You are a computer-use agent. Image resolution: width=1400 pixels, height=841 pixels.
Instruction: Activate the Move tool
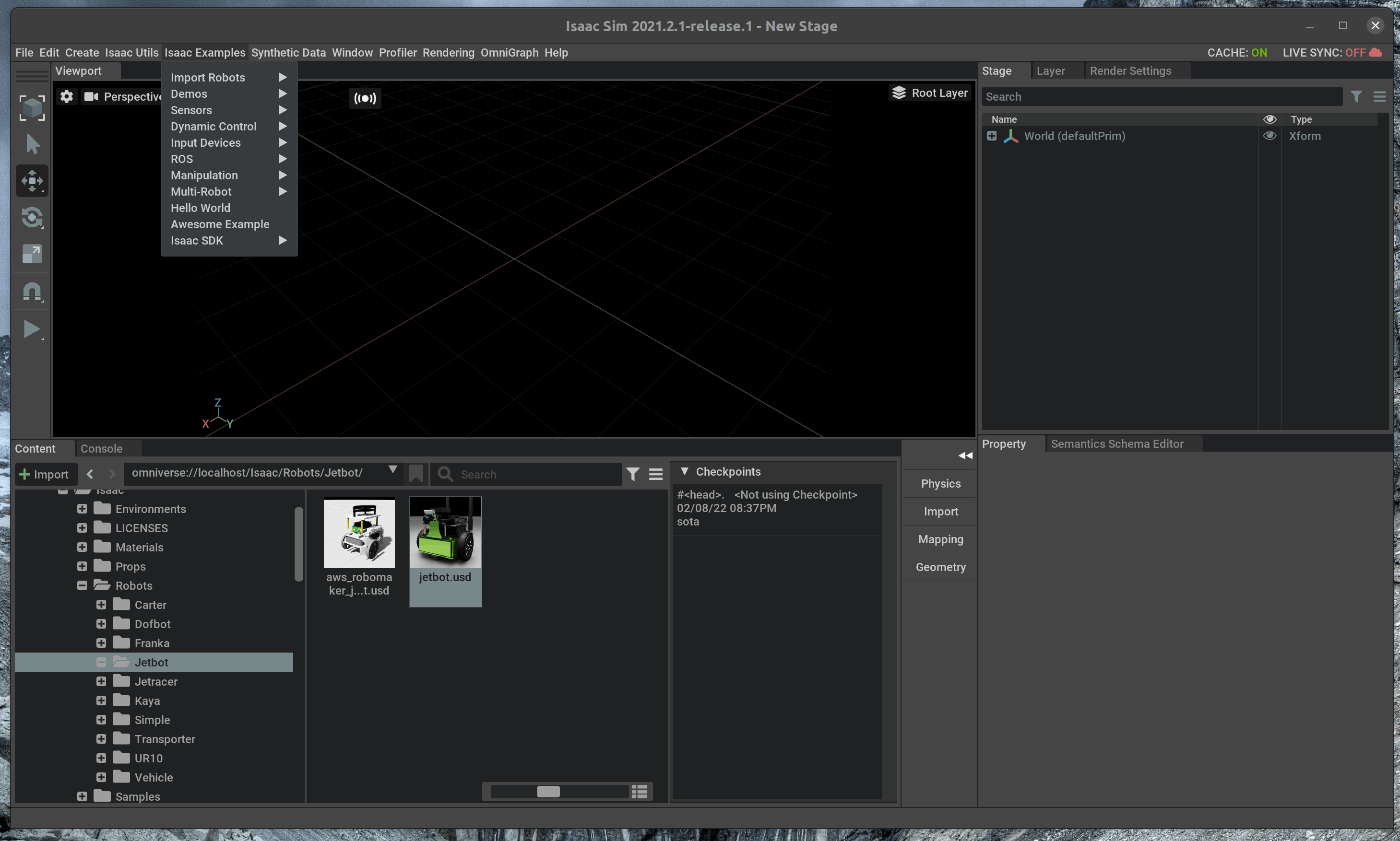pyautogui.click(x=32, y=181)
